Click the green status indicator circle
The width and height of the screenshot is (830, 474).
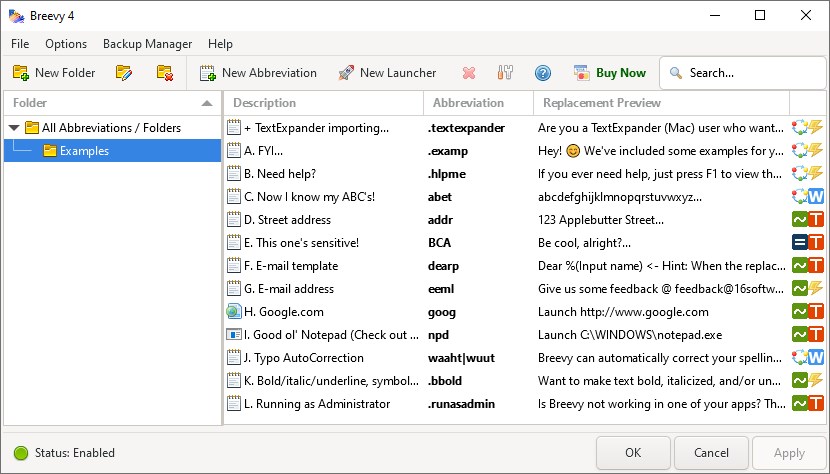[x=21, y=453]
